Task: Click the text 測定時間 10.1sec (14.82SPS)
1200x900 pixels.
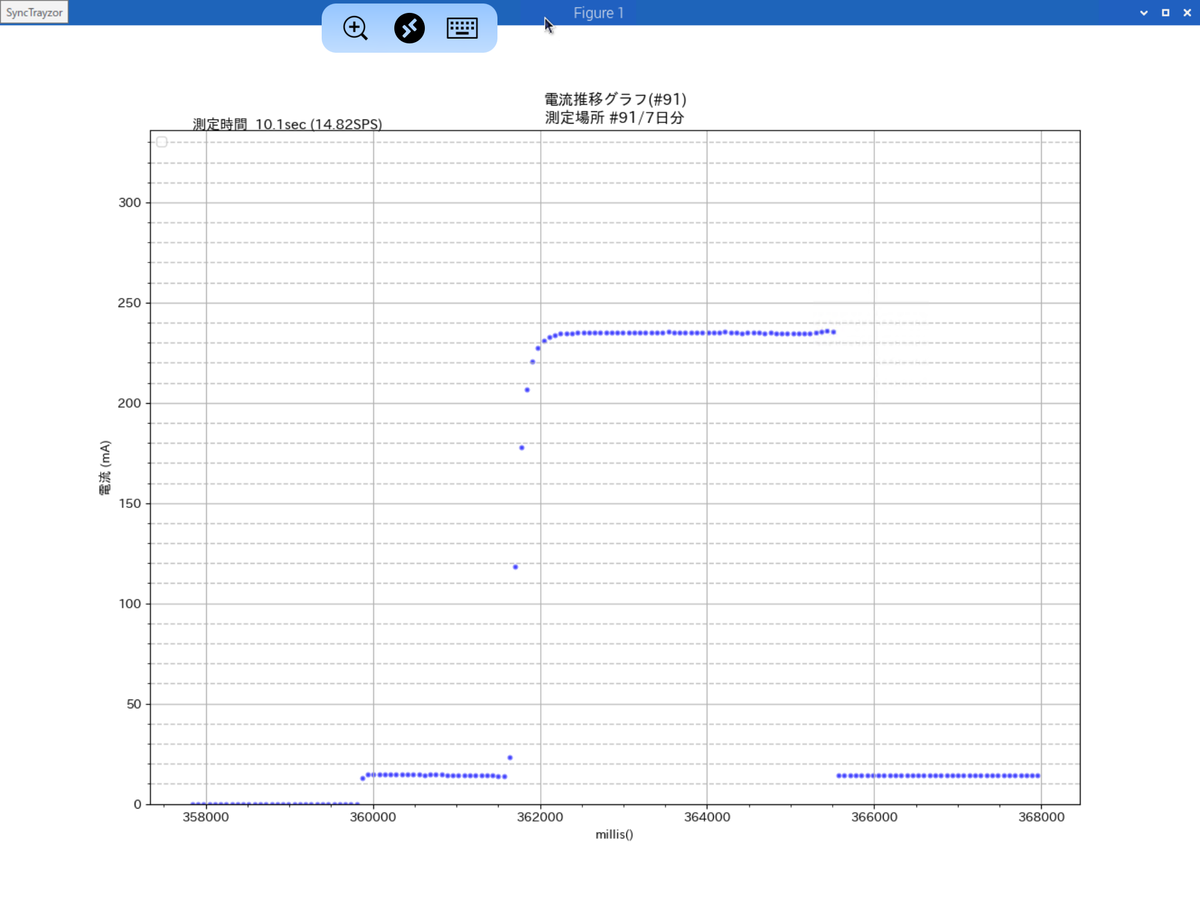Action: (287, 124)
